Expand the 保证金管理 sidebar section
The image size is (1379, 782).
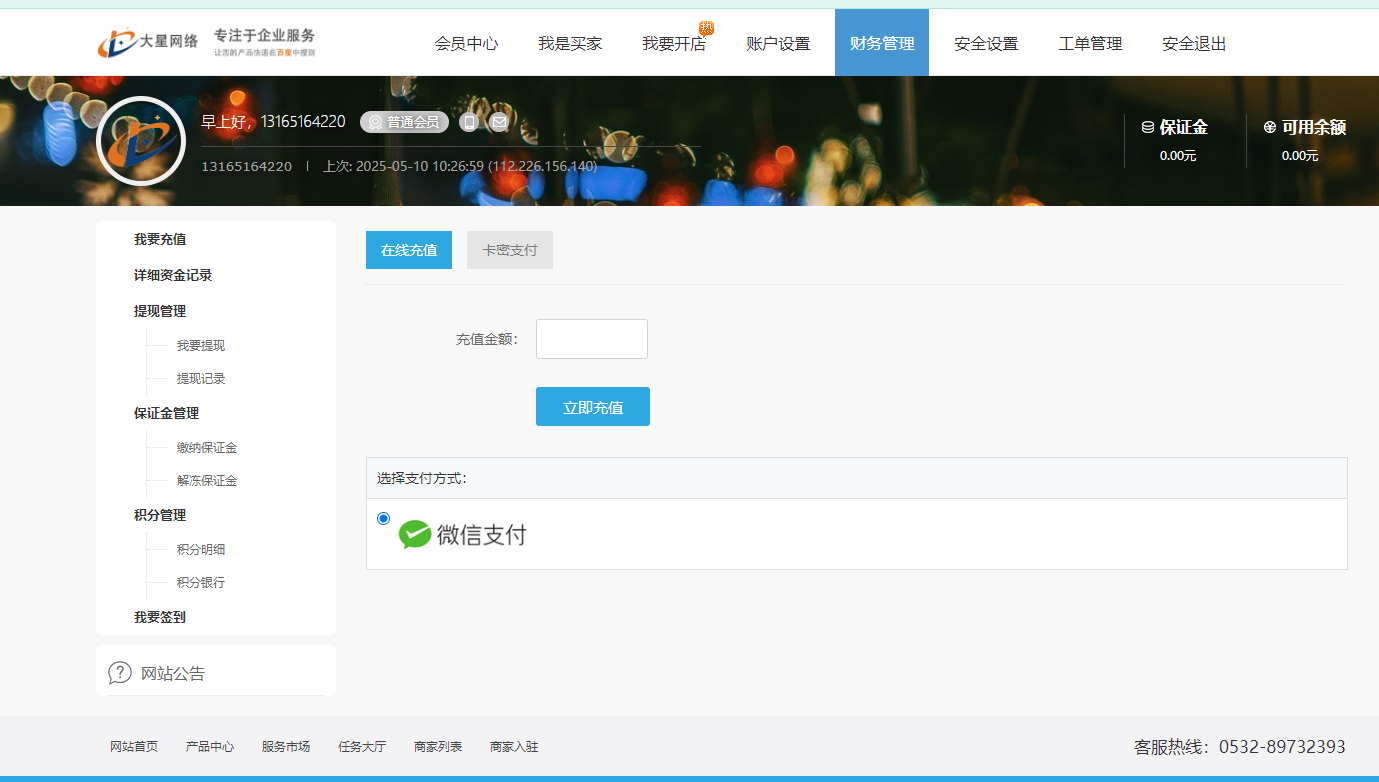coord(166,413)
